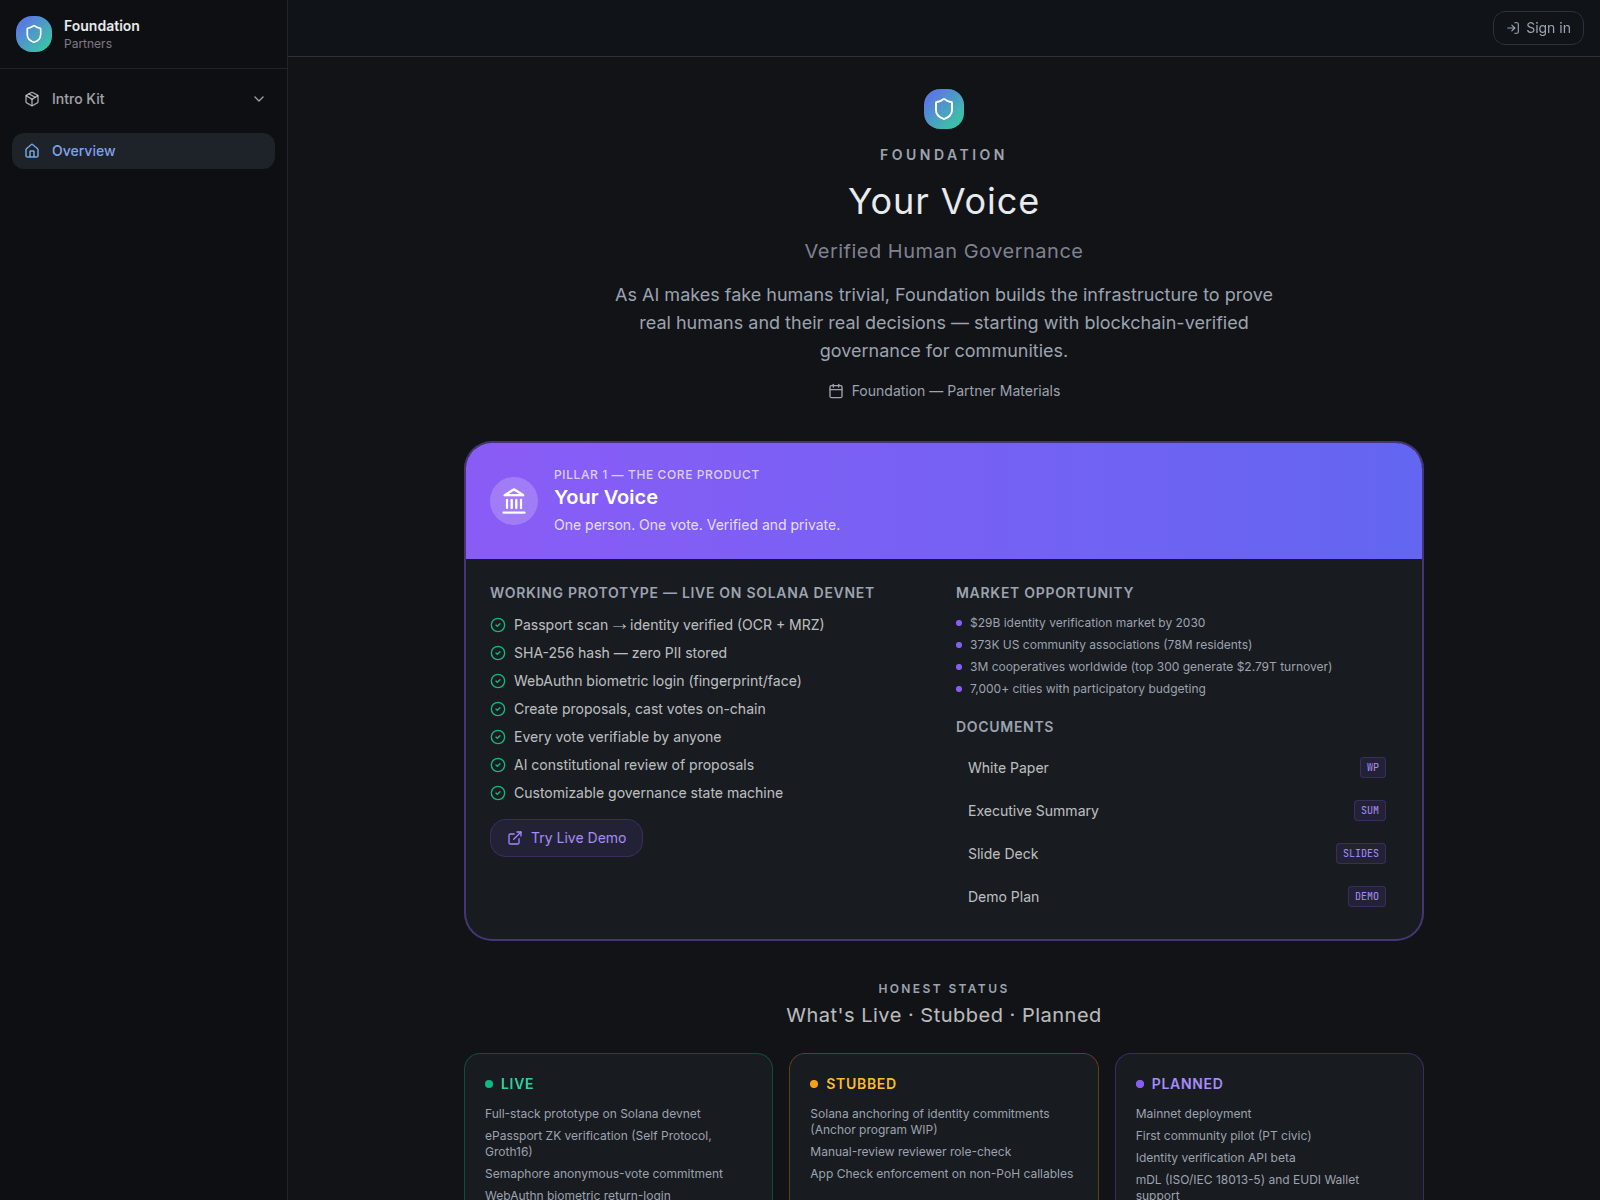Click the STUBBED status heading
Viewport: 1600px width, 1200px height.
pos(861,1084)
